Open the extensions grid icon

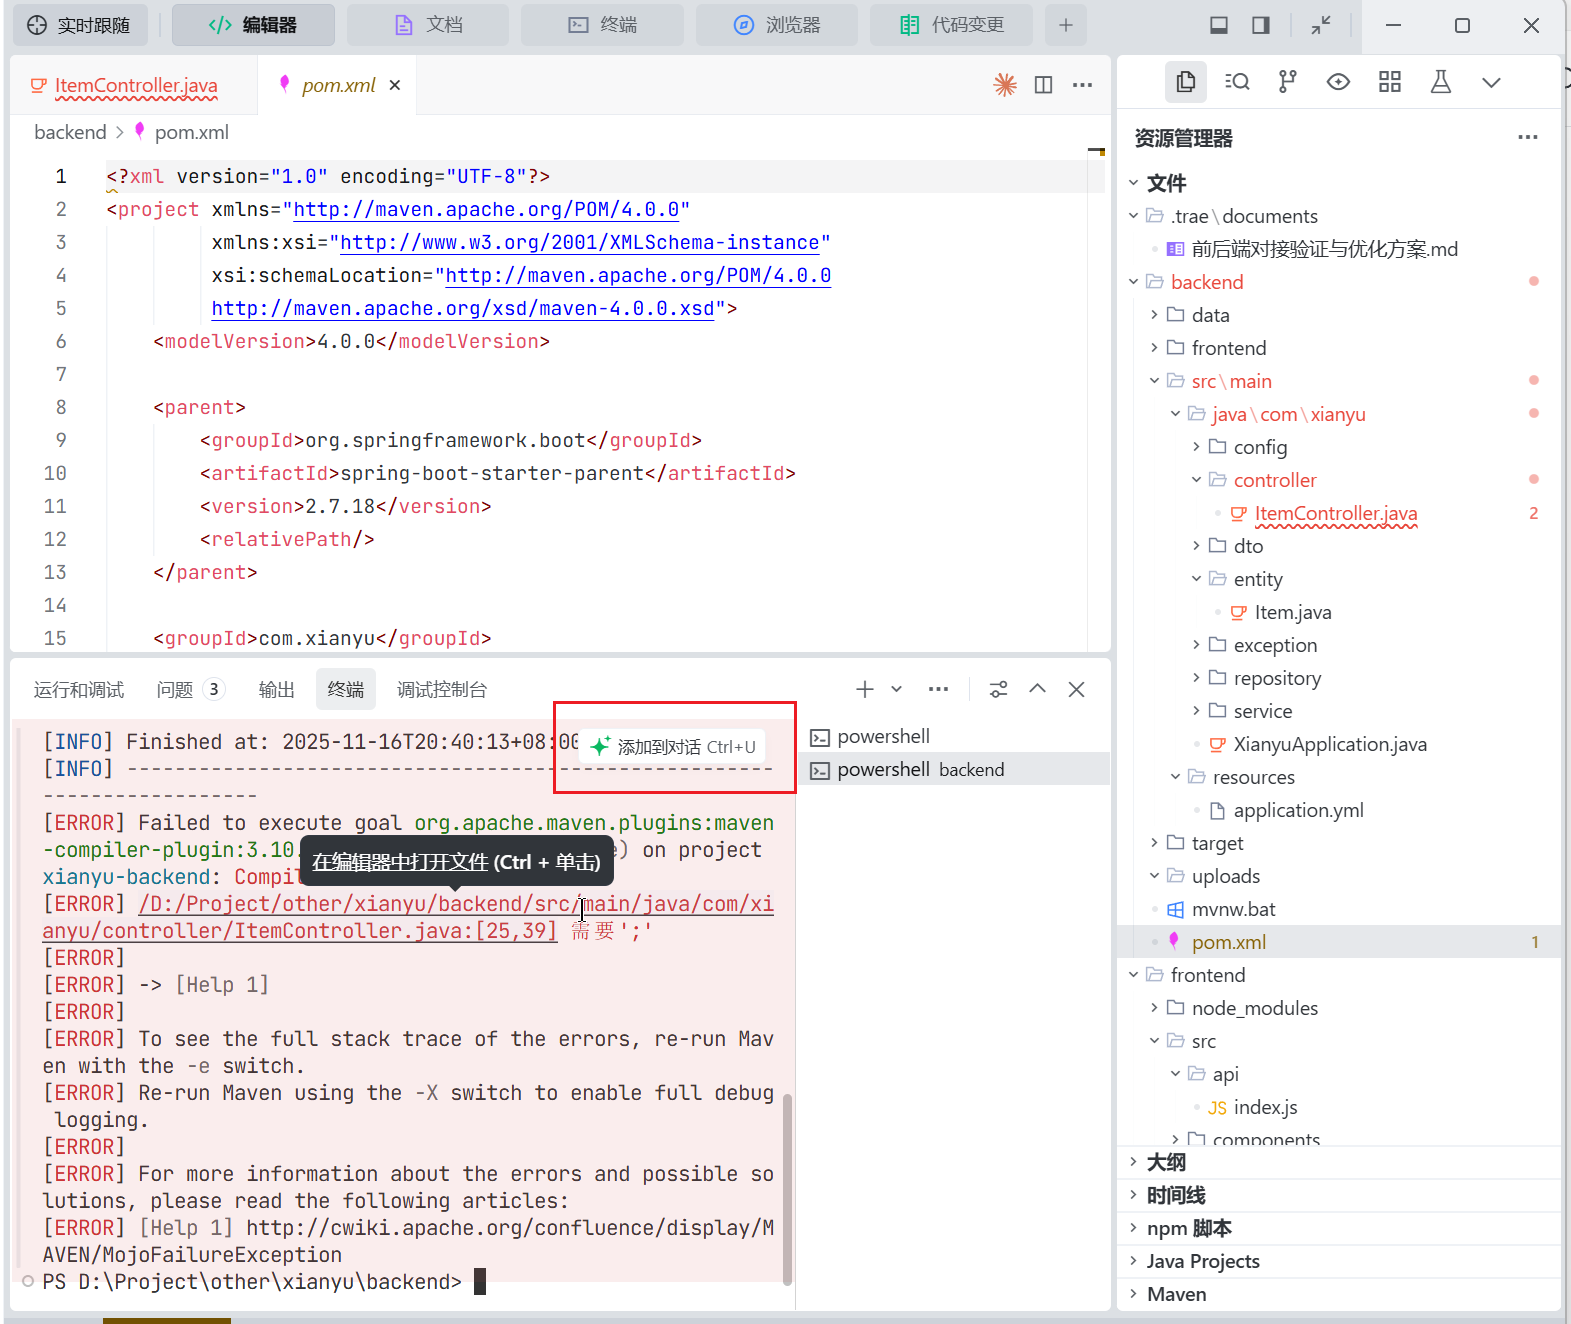1389,82
